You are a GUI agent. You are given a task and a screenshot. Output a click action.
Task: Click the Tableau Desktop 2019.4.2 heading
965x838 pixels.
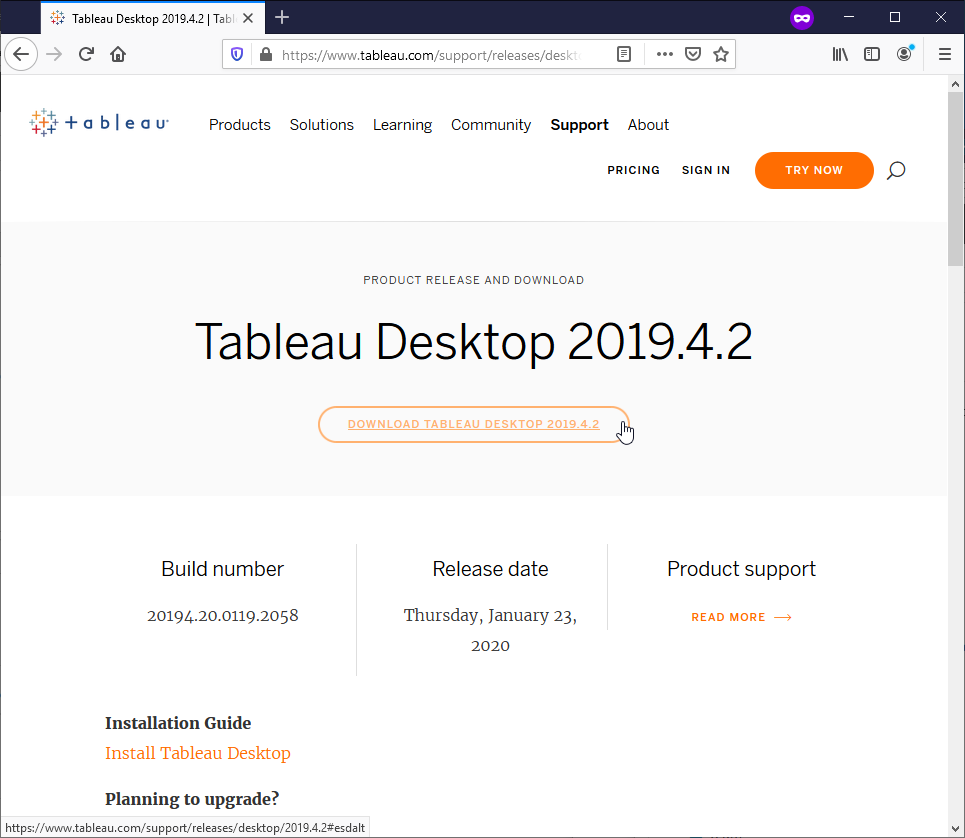pyautogui.click(x=474, y=341)
